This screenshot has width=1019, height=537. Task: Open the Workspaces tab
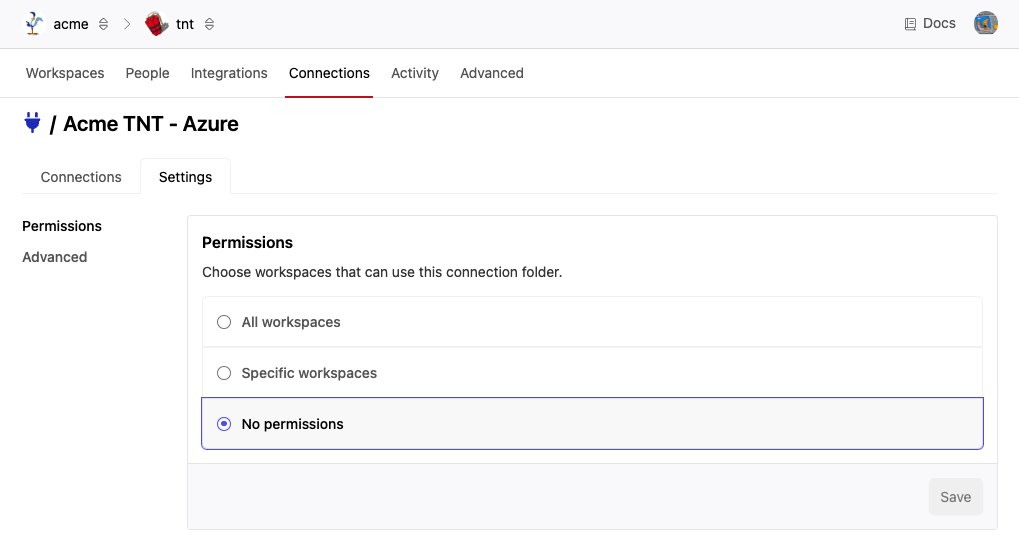pos(65,73)
